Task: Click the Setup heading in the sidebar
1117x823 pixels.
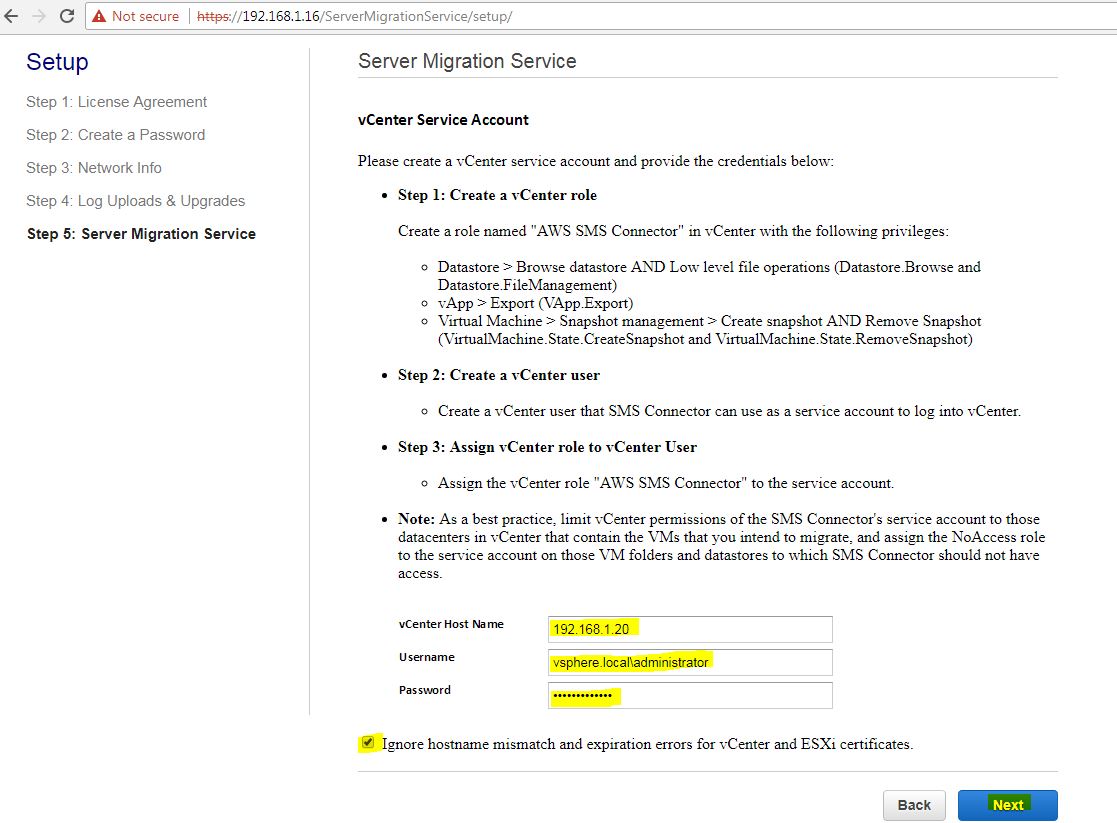Action: click(57, 62)
